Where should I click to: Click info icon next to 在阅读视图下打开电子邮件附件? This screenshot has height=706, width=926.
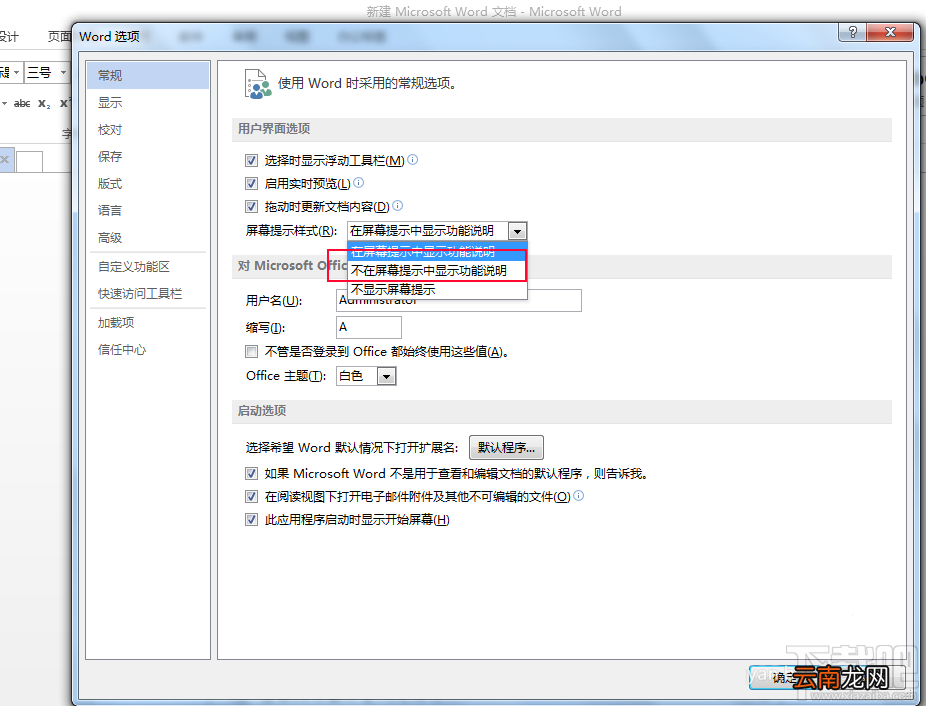tap(579, 496)
